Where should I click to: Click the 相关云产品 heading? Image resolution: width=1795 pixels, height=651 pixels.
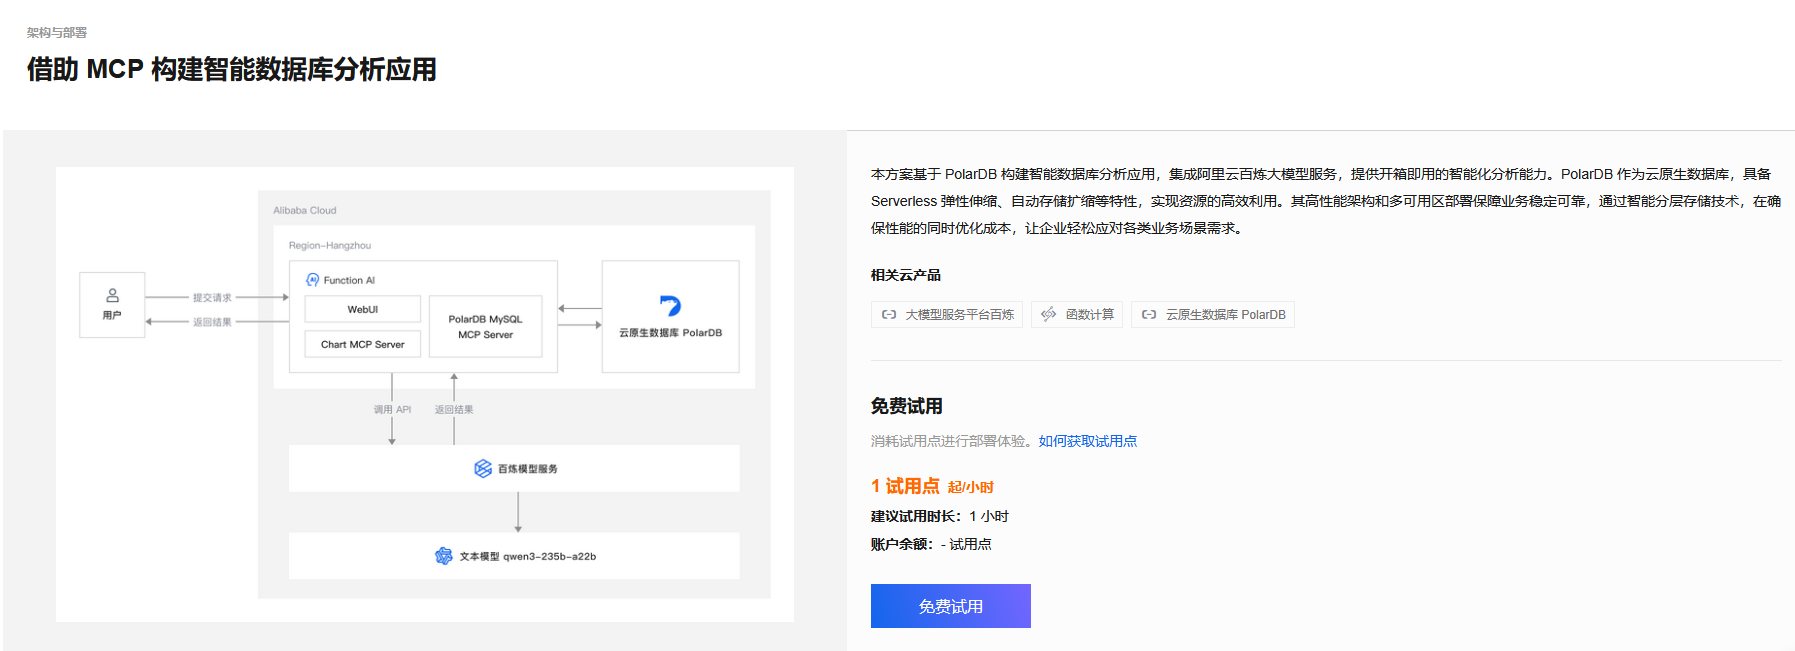click(906, 275)
